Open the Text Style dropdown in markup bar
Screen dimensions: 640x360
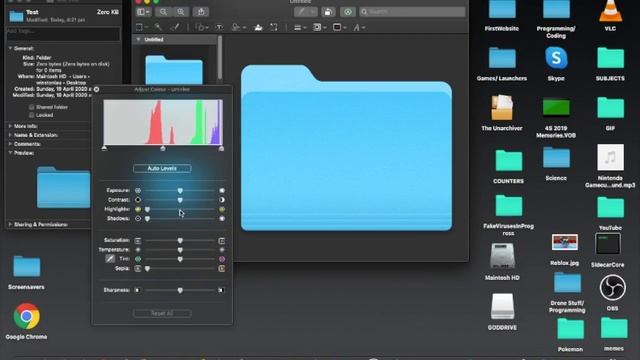[359, 27]
